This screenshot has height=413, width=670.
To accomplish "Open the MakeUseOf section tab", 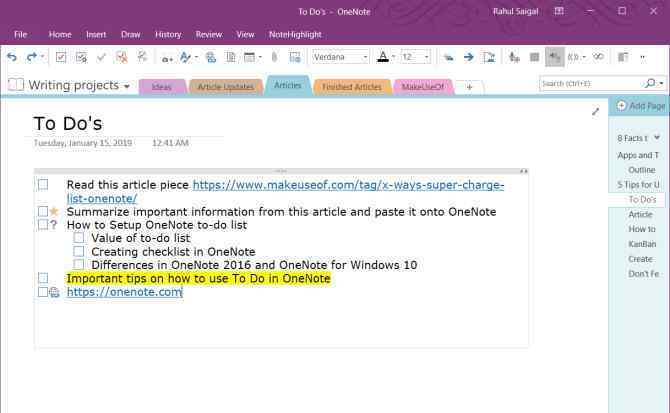I will [x=423, y=87].
